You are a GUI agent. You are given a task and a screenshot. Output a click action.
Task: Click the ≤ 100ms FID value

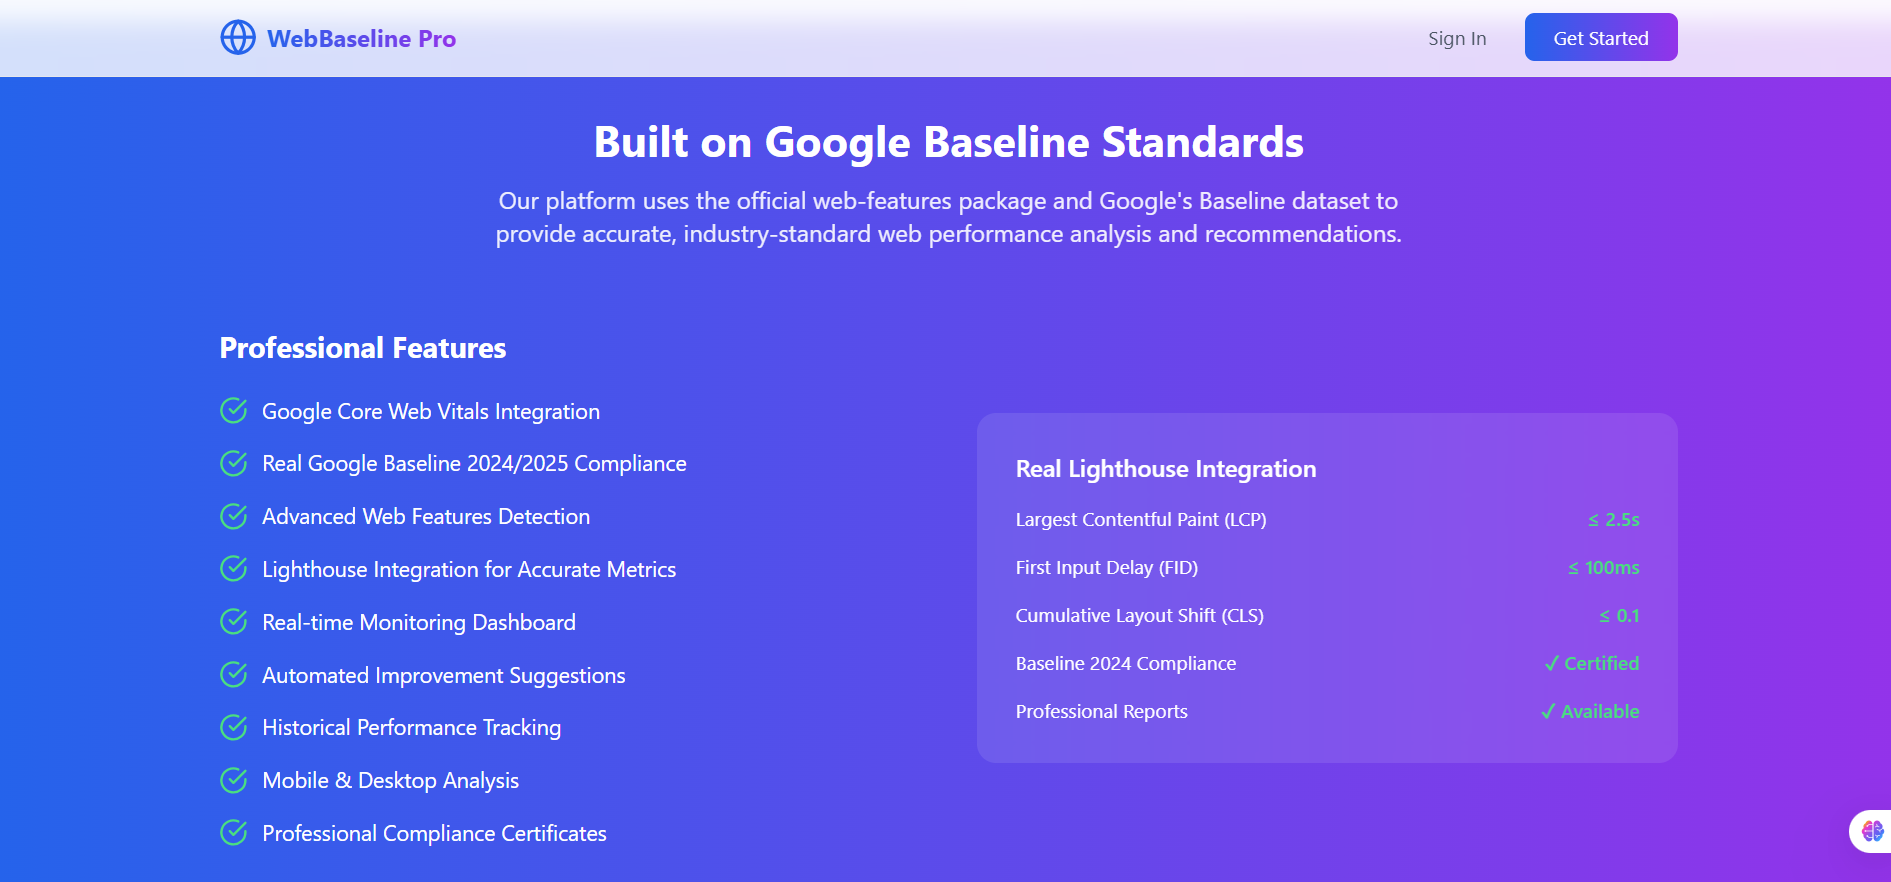(x=1604, y=568)
